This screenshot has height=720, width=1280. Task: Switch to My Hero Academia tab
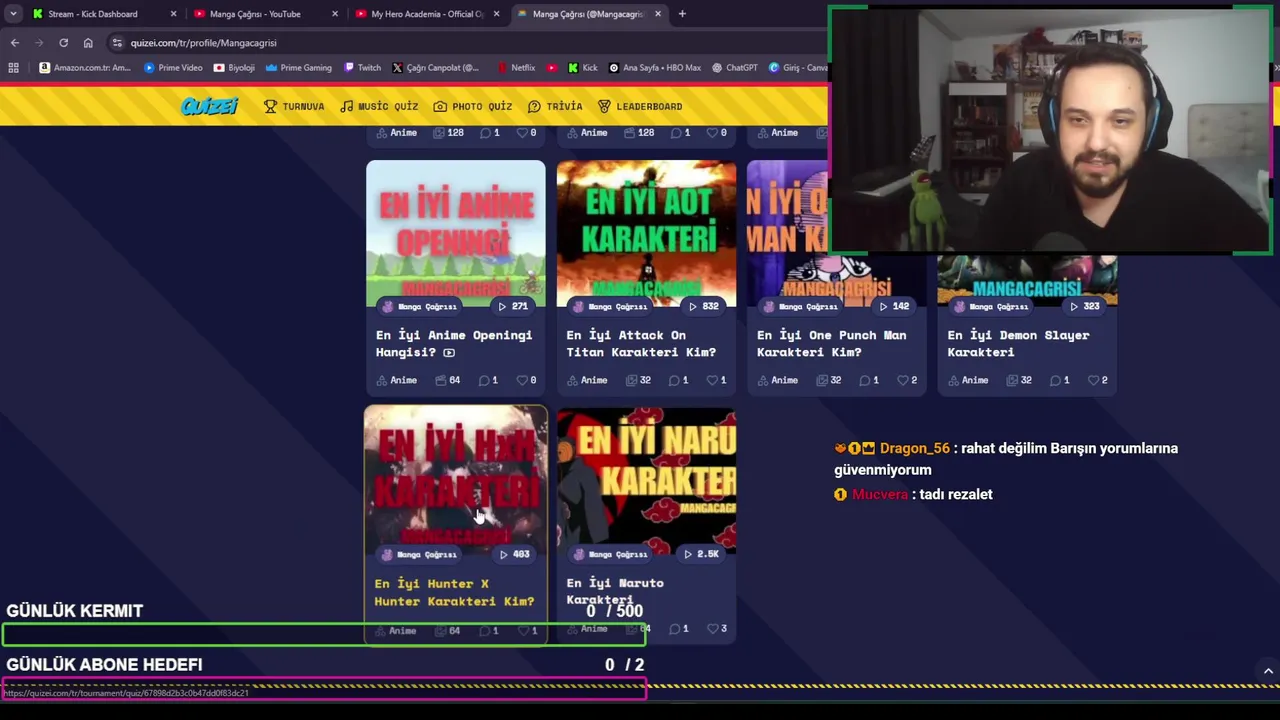coord(427,14)
